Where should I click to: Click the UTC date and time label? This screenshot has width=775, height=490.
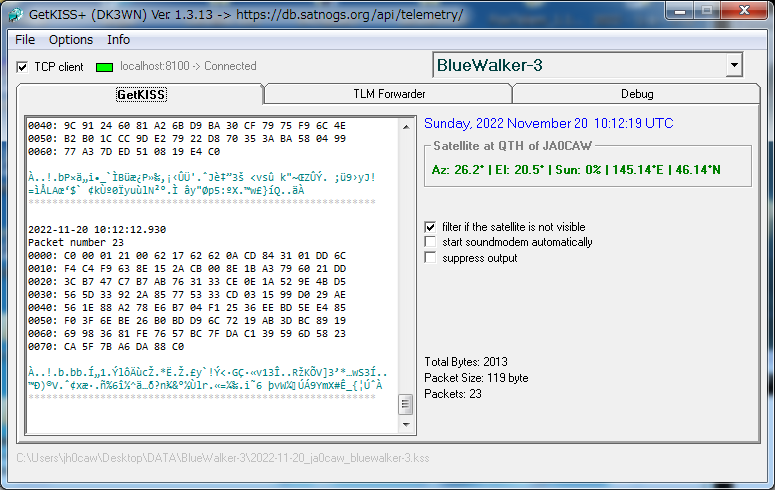(549, 123)
